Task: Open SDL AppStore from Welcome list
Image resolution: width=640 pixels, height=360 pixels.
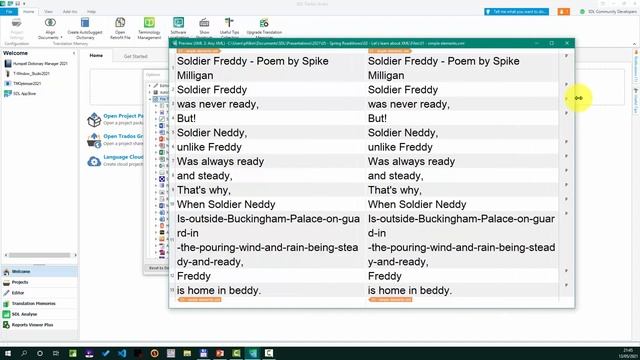Action: point(20,93)
